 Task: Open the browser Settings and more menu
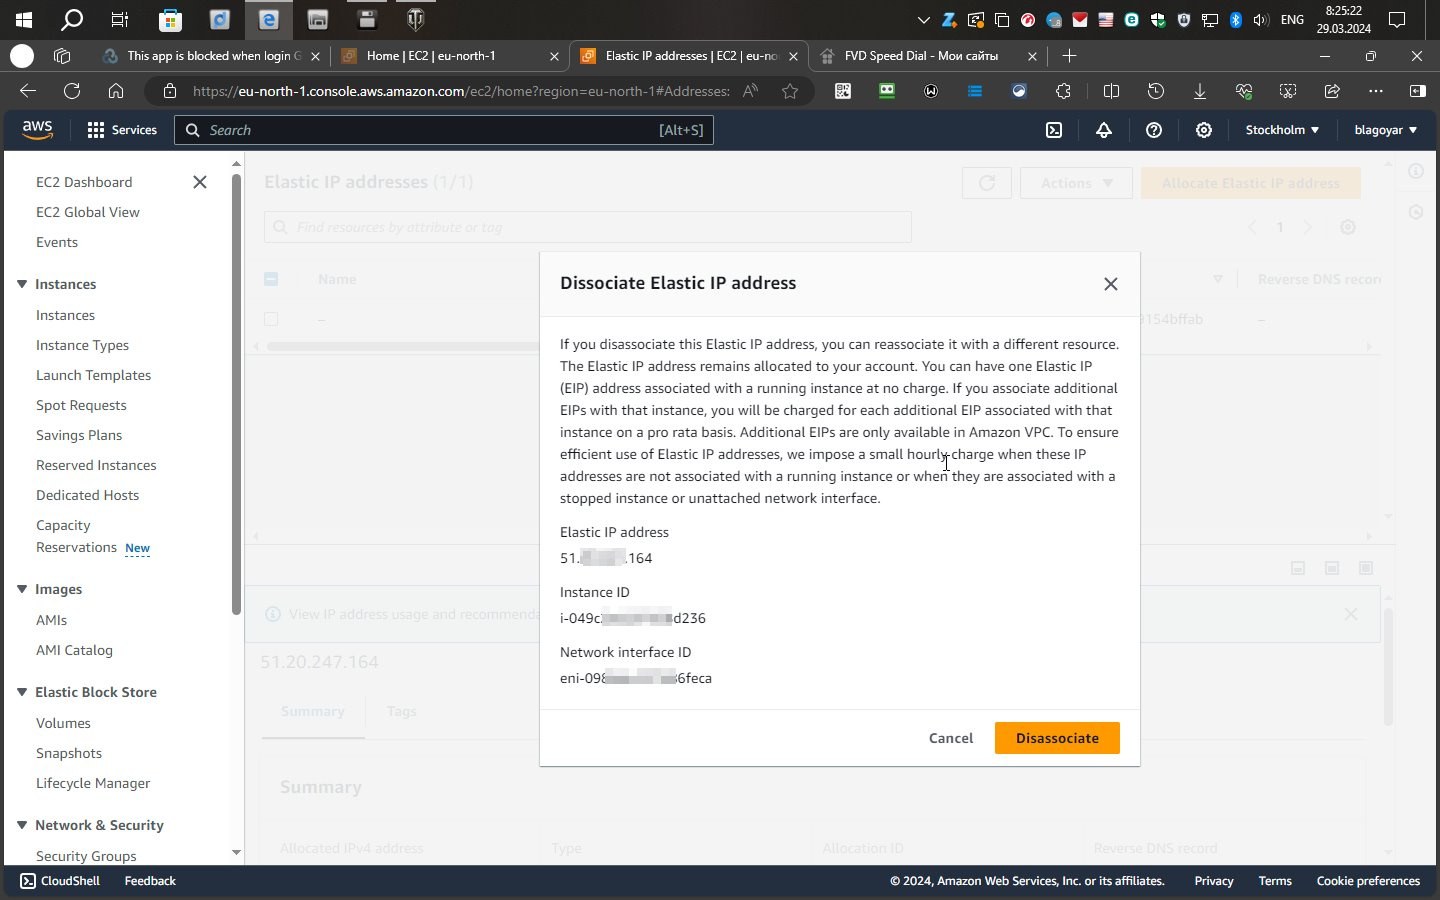pos(1376,91)
